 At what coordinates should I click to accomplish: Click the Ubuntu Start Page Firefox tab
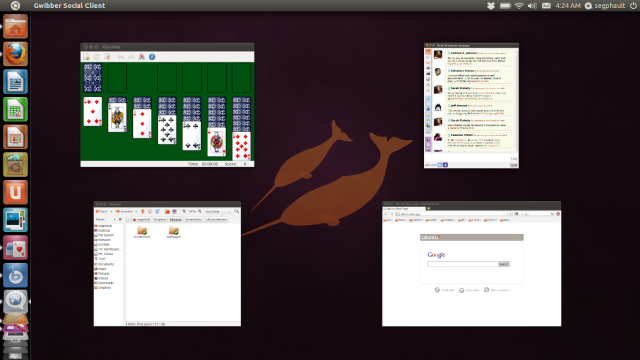pos(404,209)
